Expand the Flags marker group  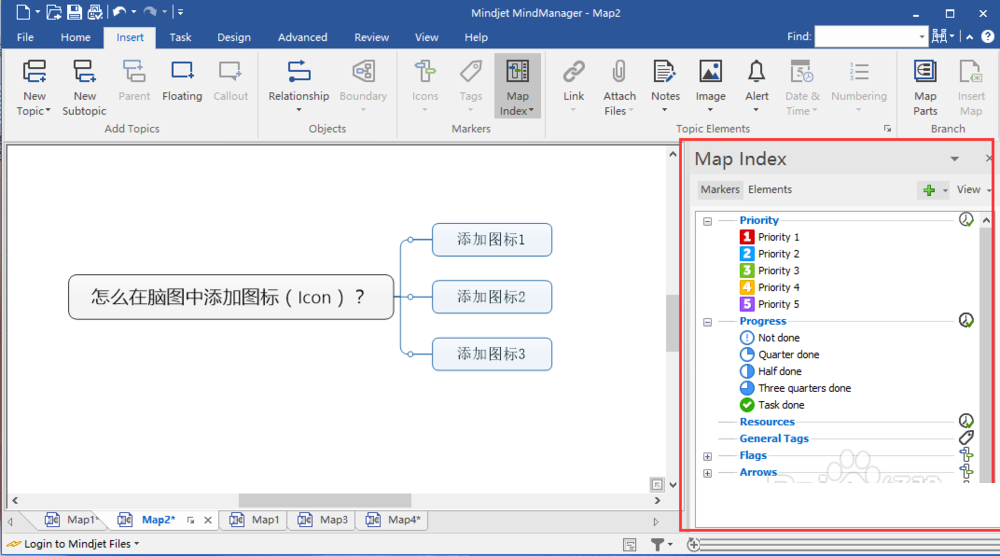click(x=707, y=457)
